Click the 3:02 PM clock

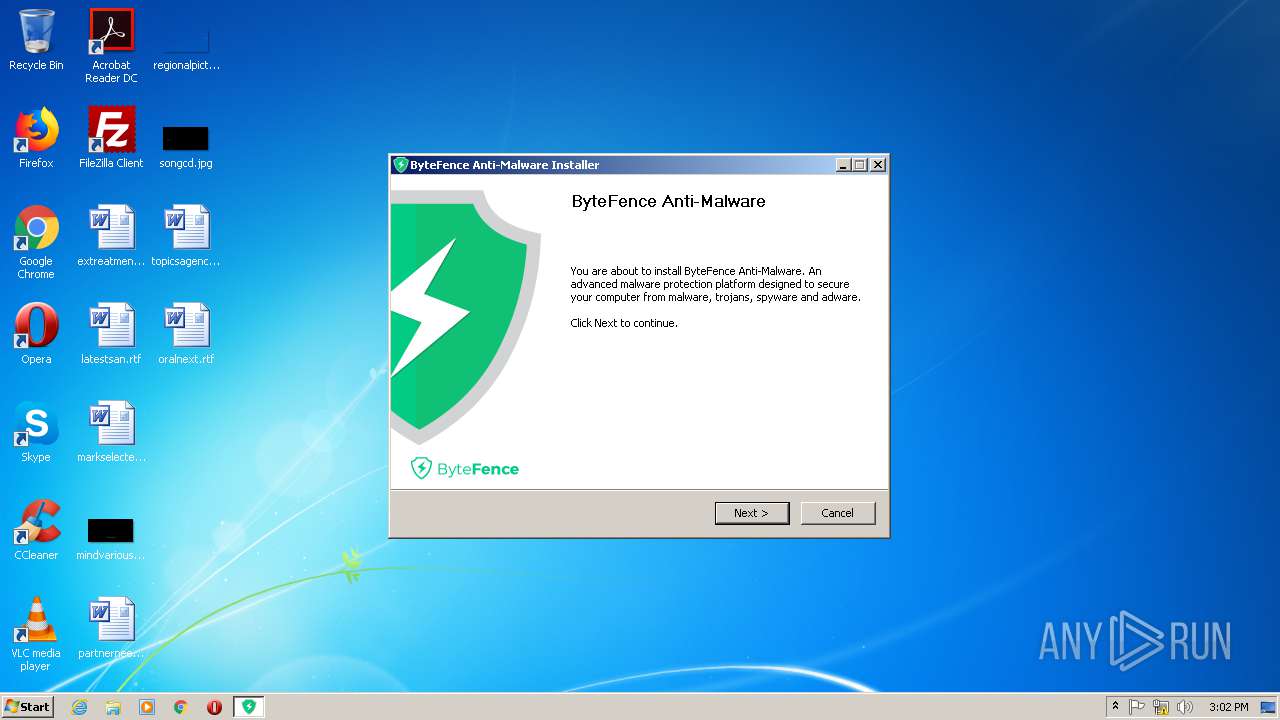[1228, 707]
